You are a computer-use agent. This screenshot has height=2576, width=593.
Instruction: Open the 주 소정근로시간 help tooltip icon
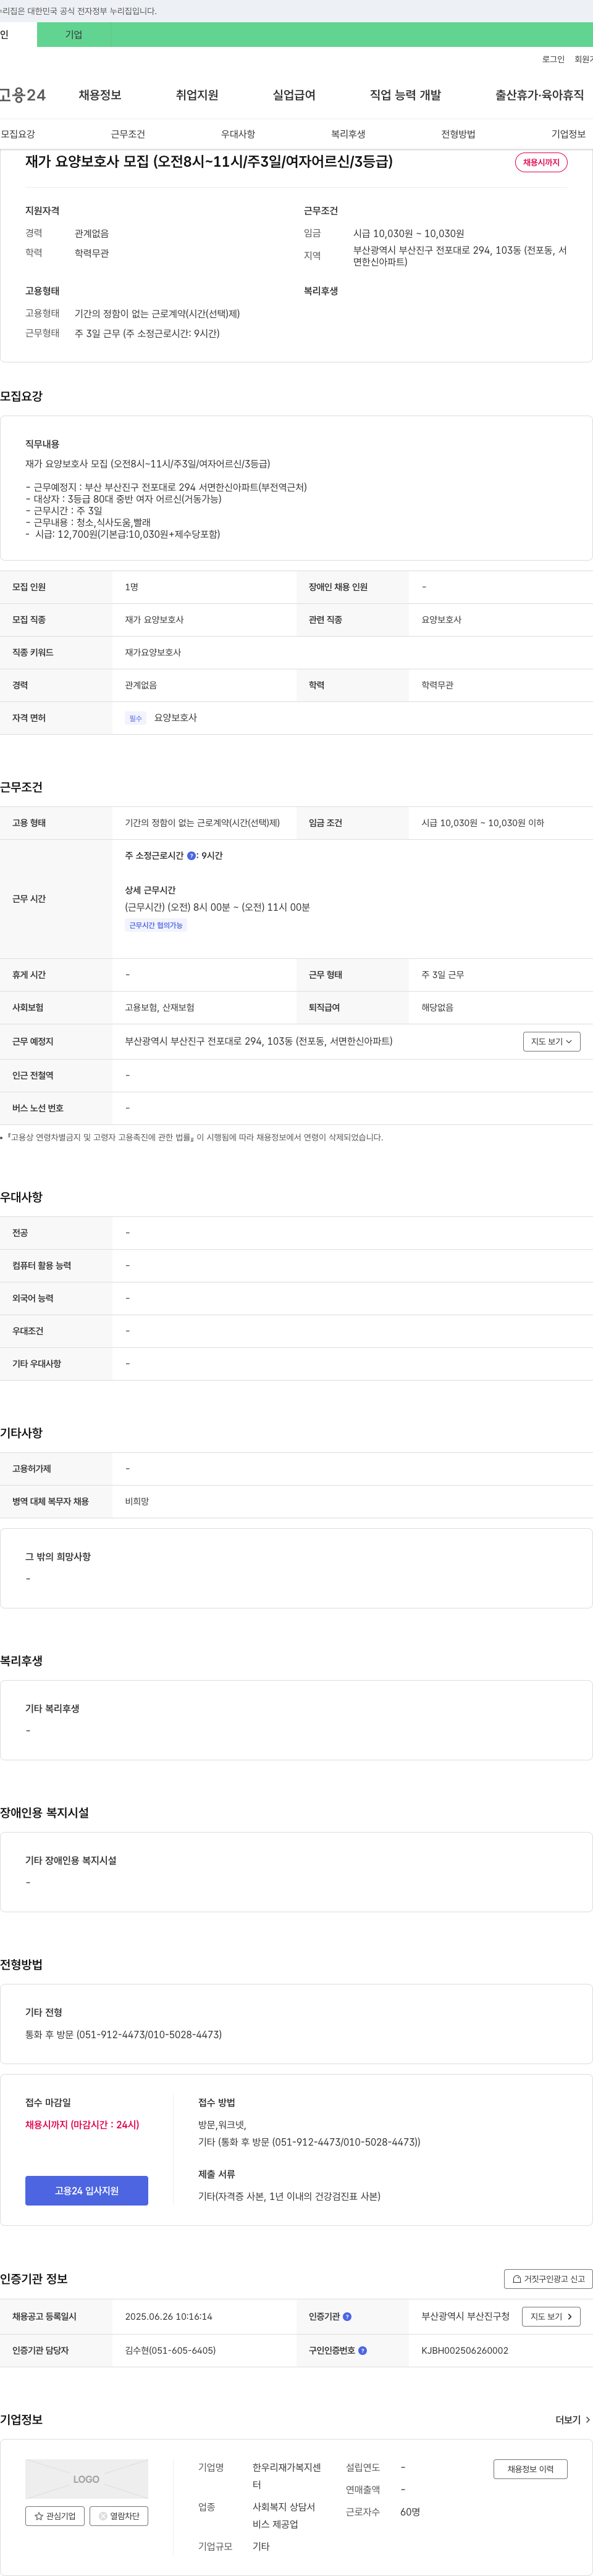pos(192,856)
